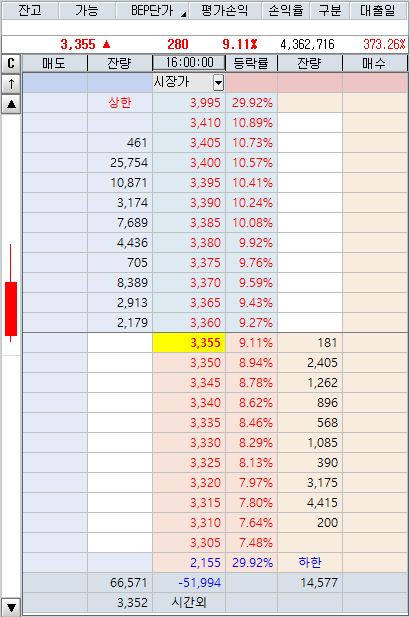Image resolution: width=410 pixels, height=617 pixels.
Task: Click after-hours quantity 3,352
Action: coord(120,602)
